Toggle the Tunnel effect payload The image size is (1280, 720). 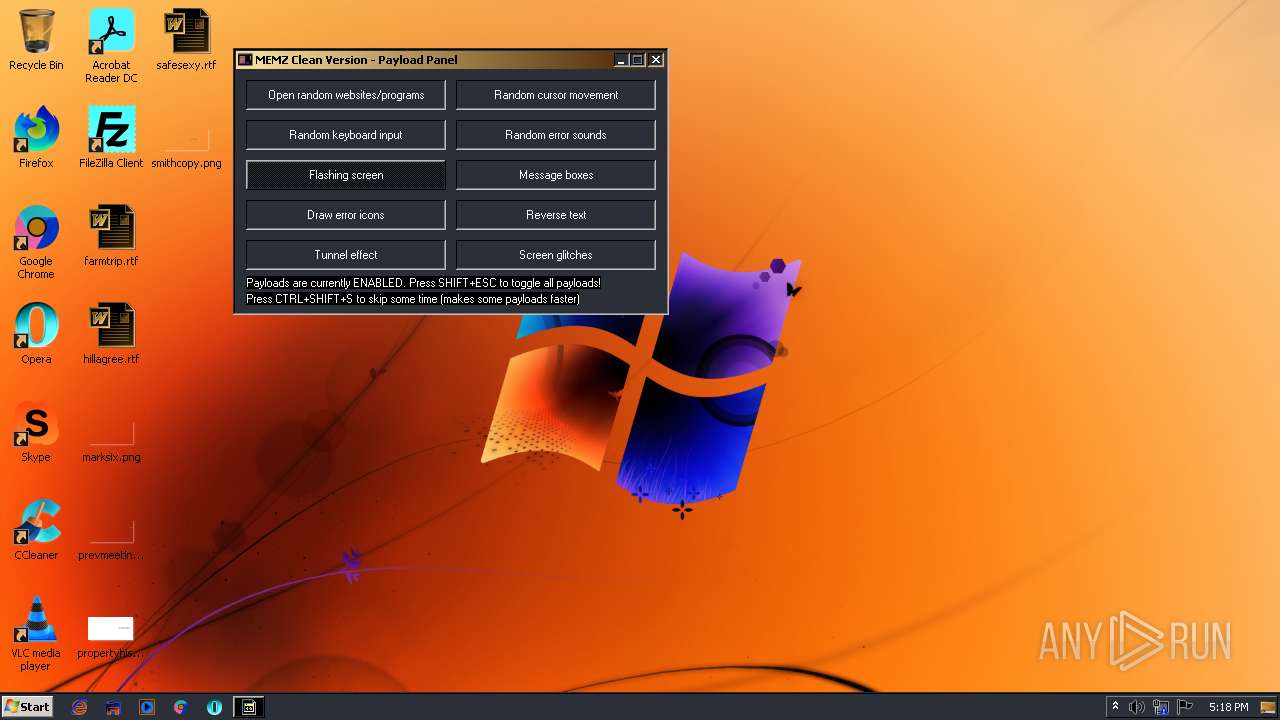point(346,255)
